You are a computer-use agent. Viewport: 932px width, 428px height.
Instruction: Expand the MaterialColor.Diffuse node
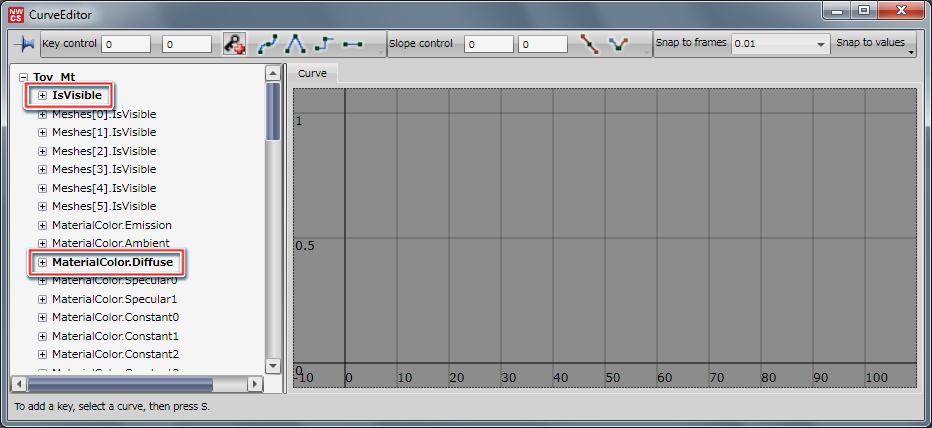[42, 262]
